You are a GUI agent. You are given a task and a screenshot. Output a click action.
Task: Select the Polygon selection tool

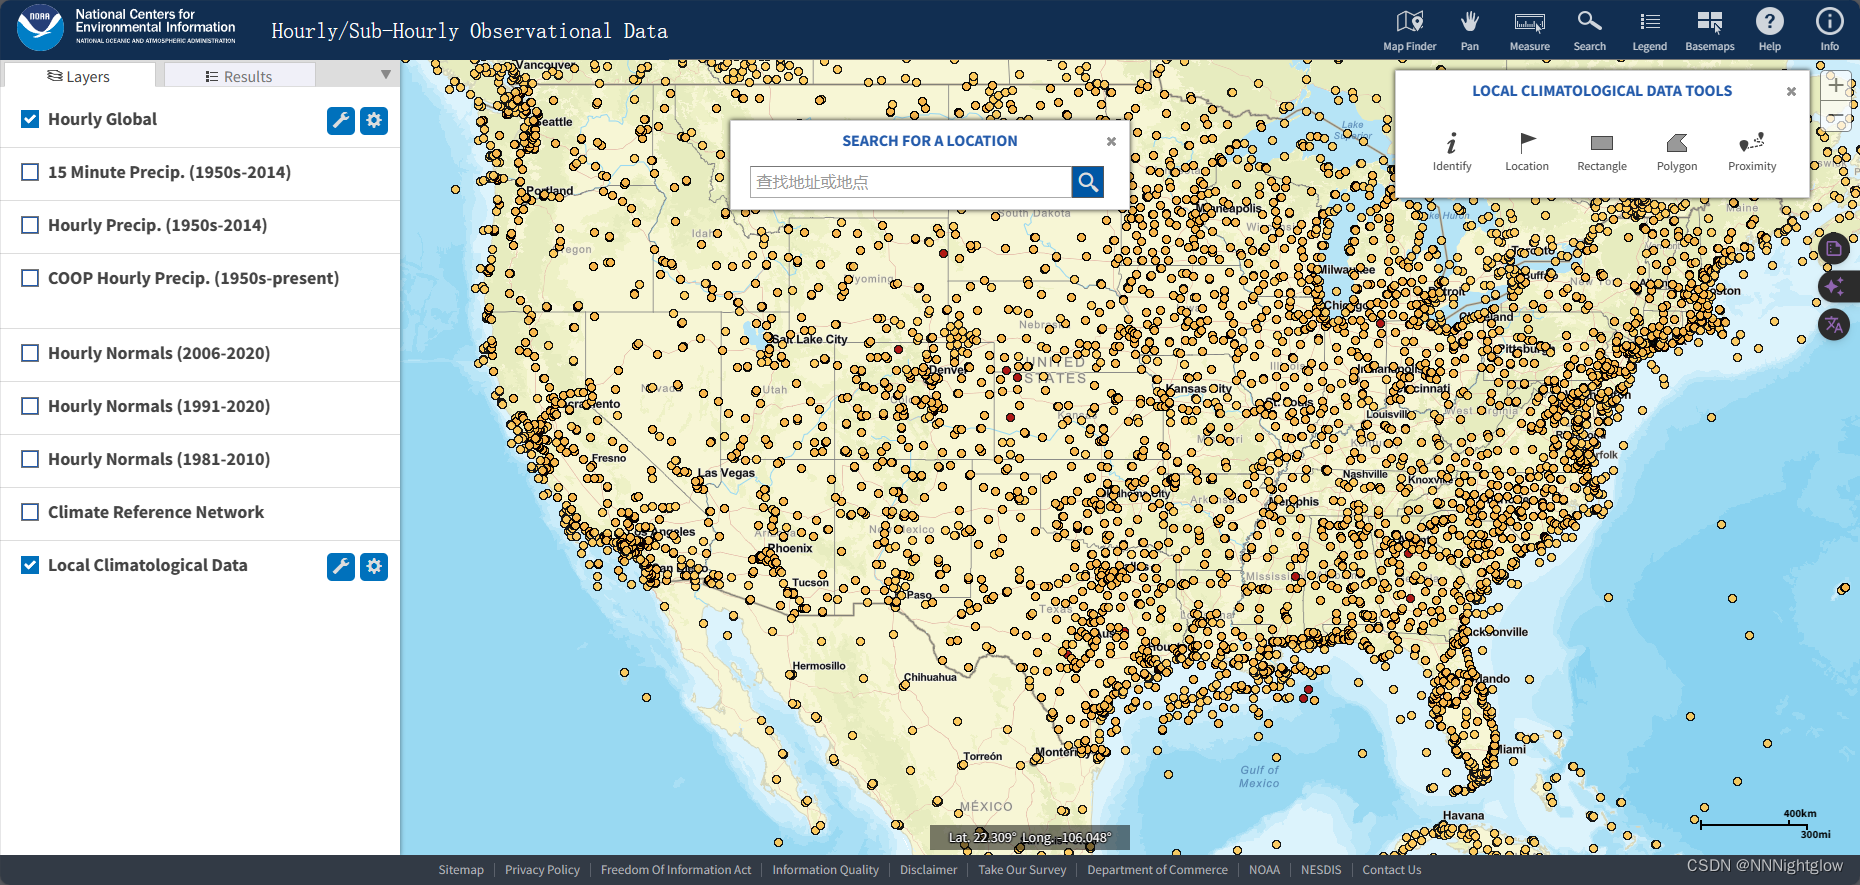click(x=1677, y=152)
